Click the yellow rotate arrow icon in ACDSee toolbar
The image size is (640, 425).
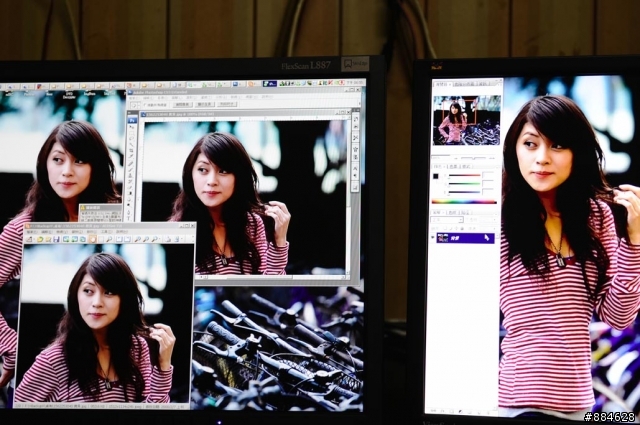click(x=40, y=239)
